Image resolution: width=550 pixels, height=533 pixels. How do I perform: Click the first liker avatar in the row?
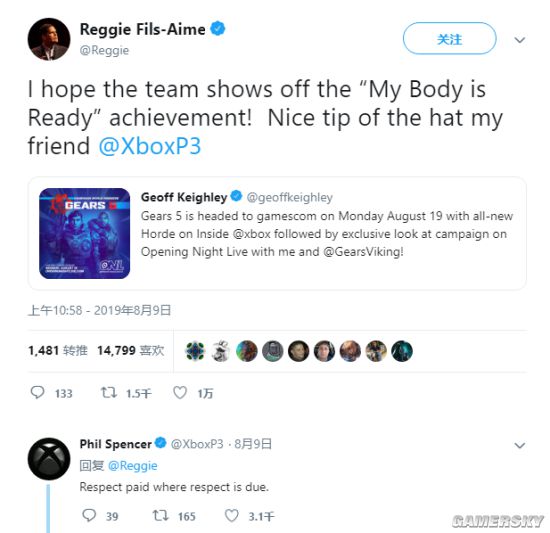point(195,351)
